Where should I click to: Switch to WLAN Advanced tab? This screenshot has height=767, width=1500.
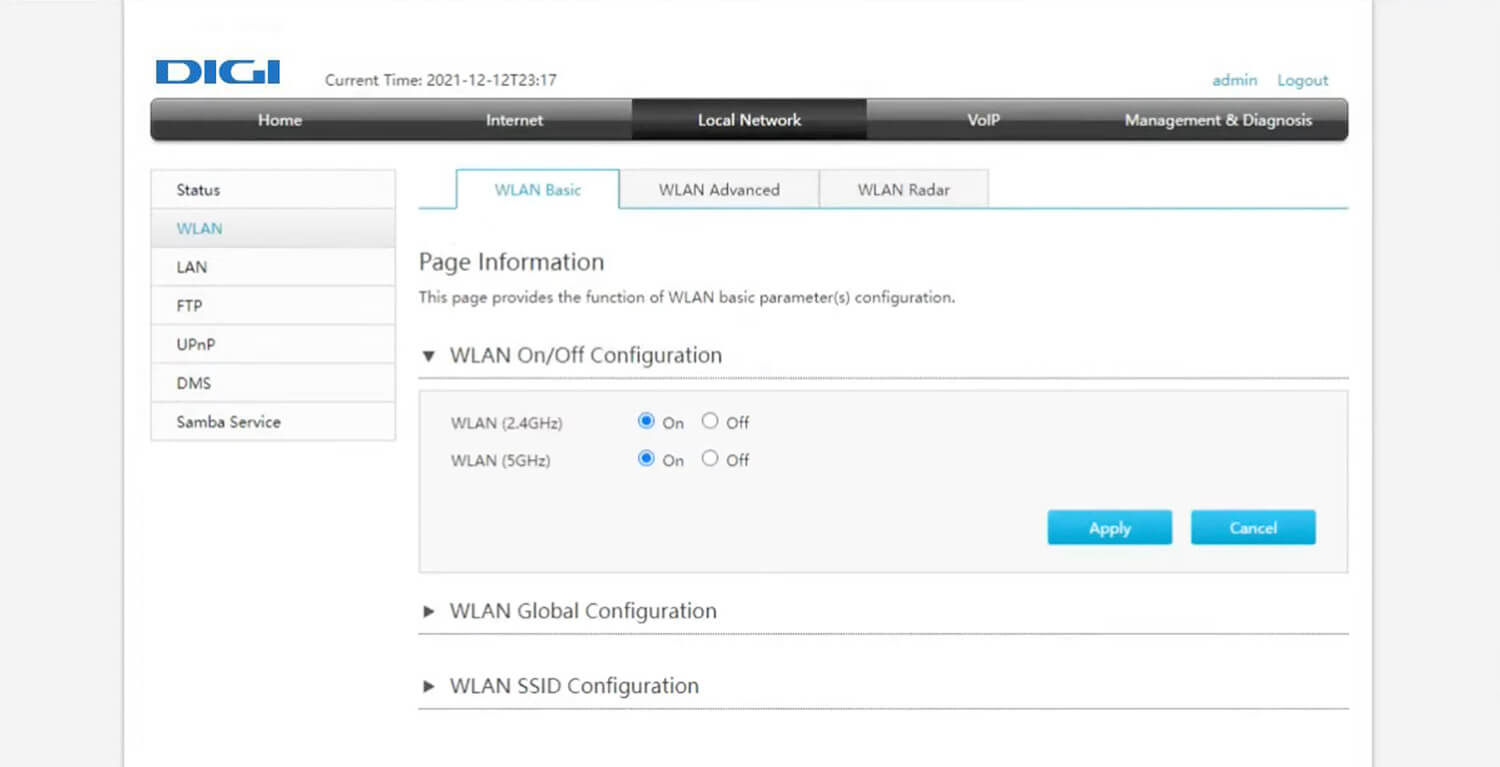pos(718,190)
